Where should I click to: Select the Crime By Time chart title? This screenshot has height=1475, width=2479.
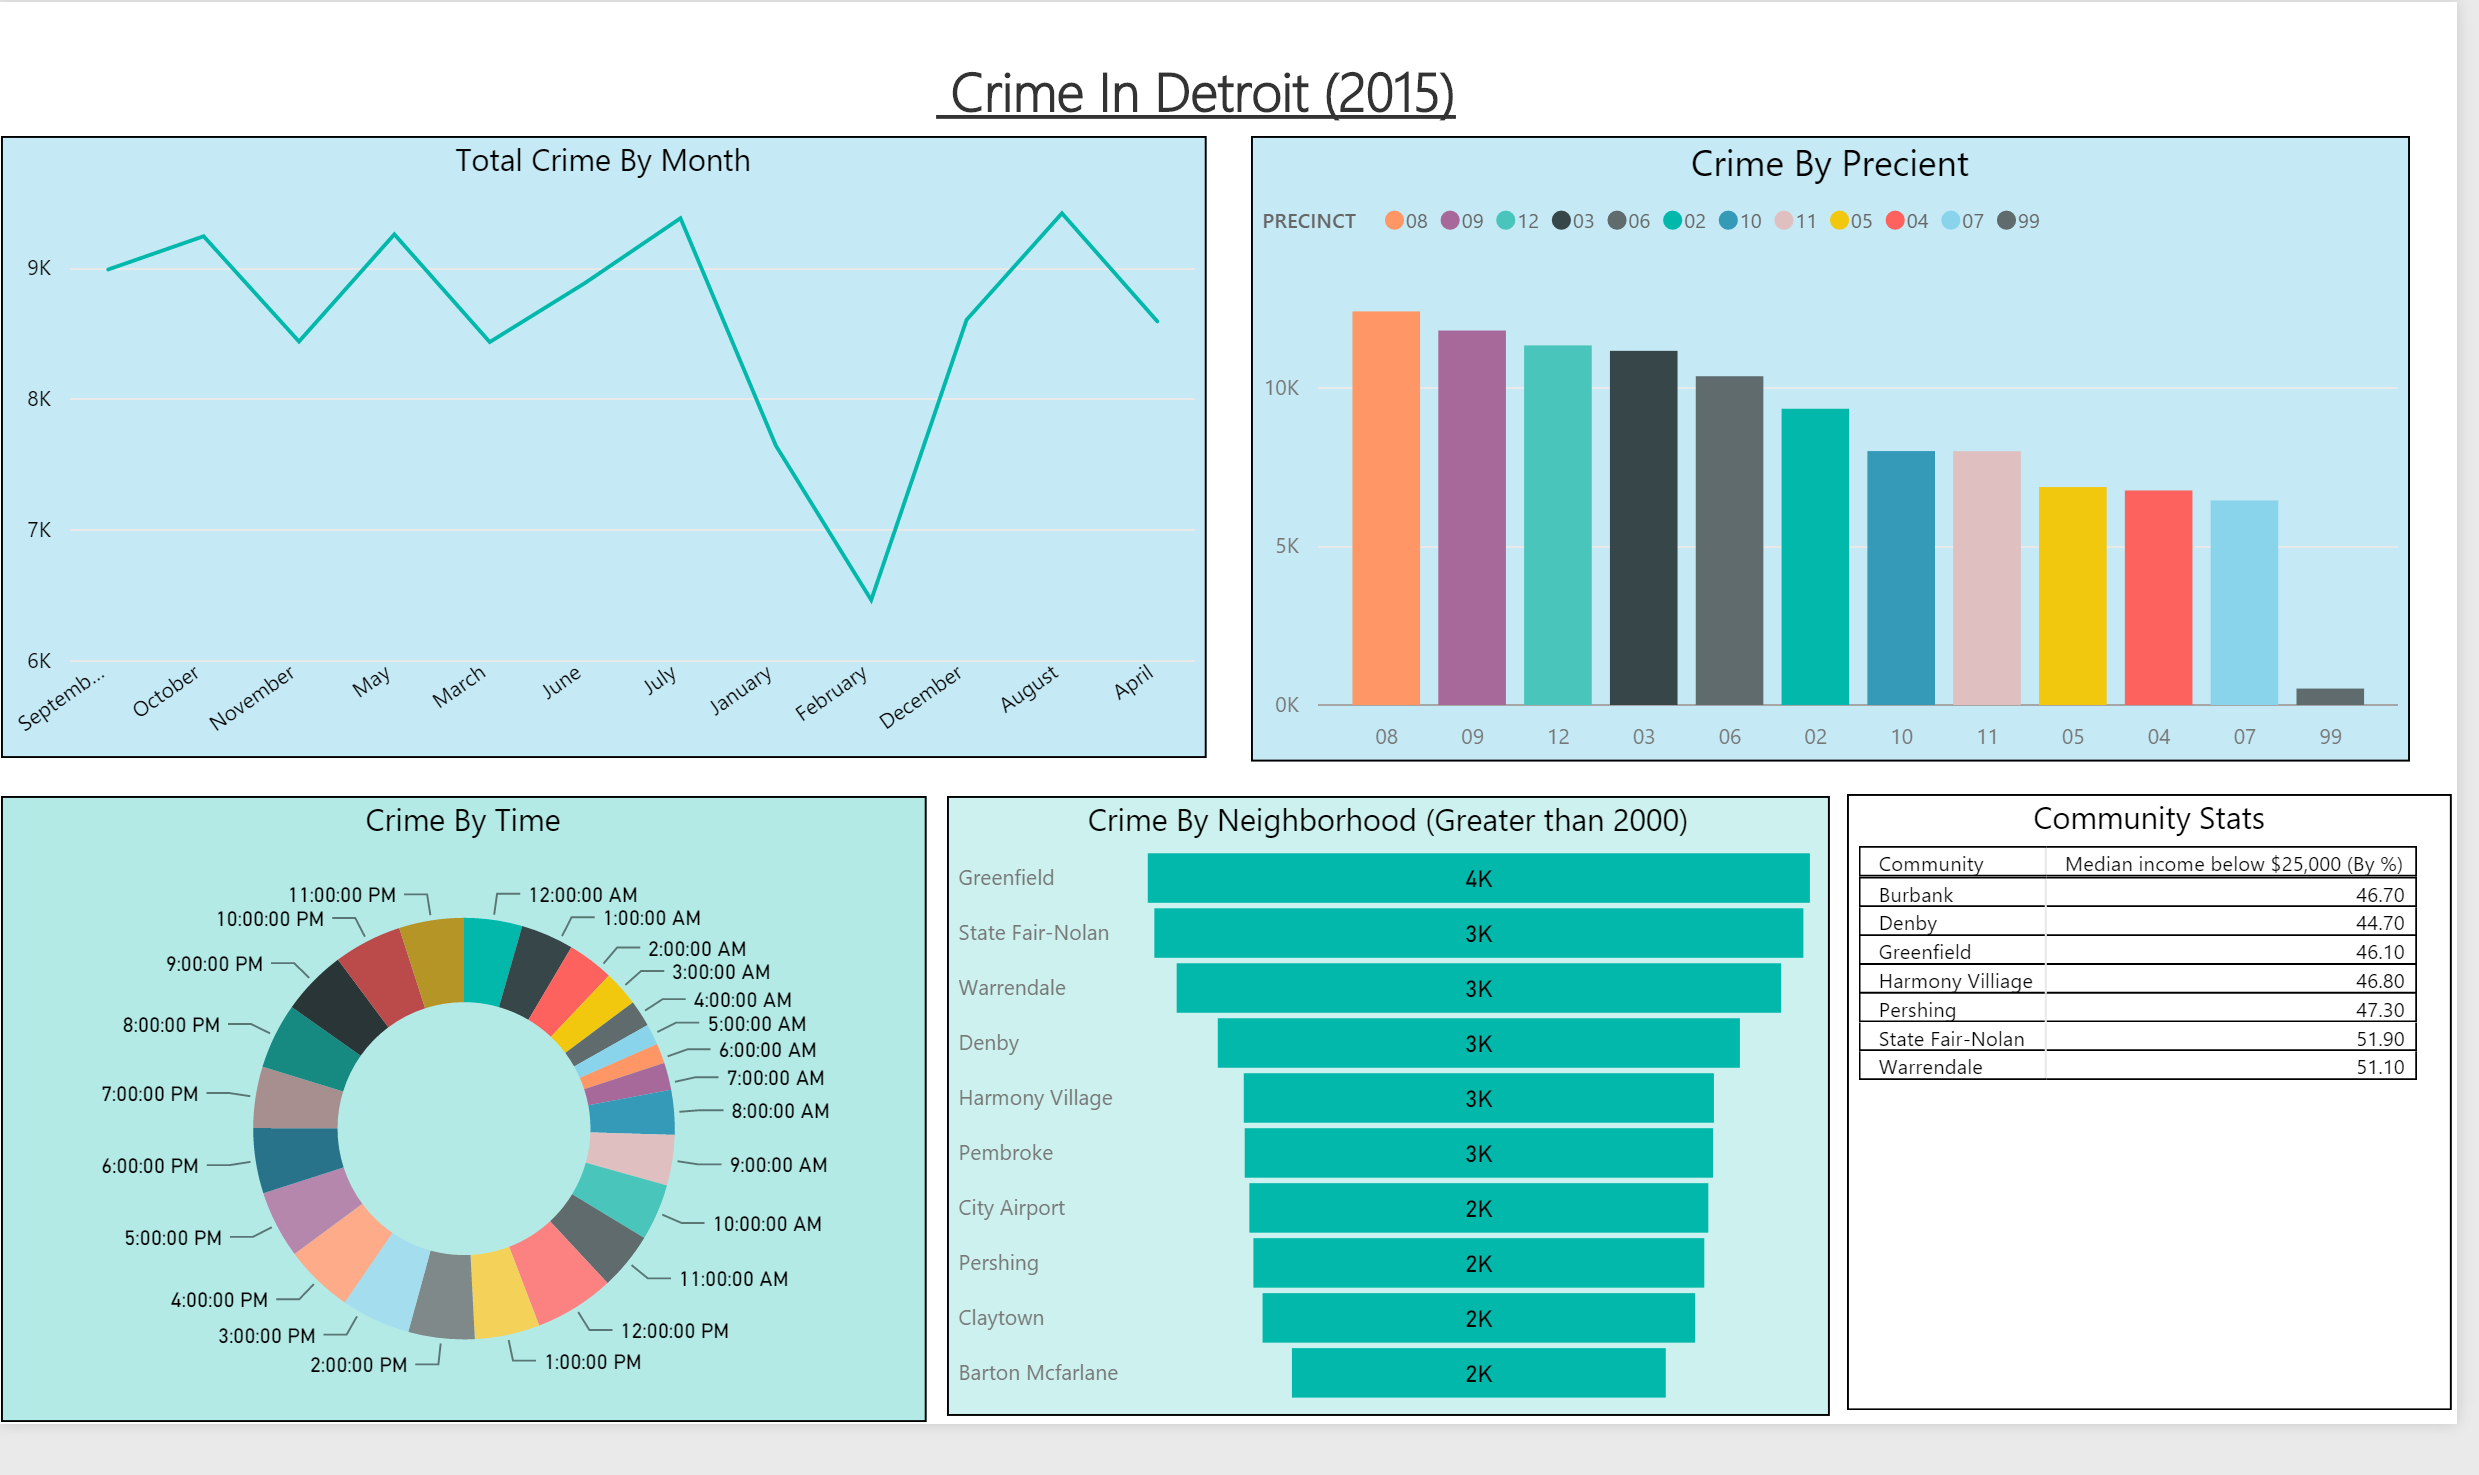[x=462, y=820]
